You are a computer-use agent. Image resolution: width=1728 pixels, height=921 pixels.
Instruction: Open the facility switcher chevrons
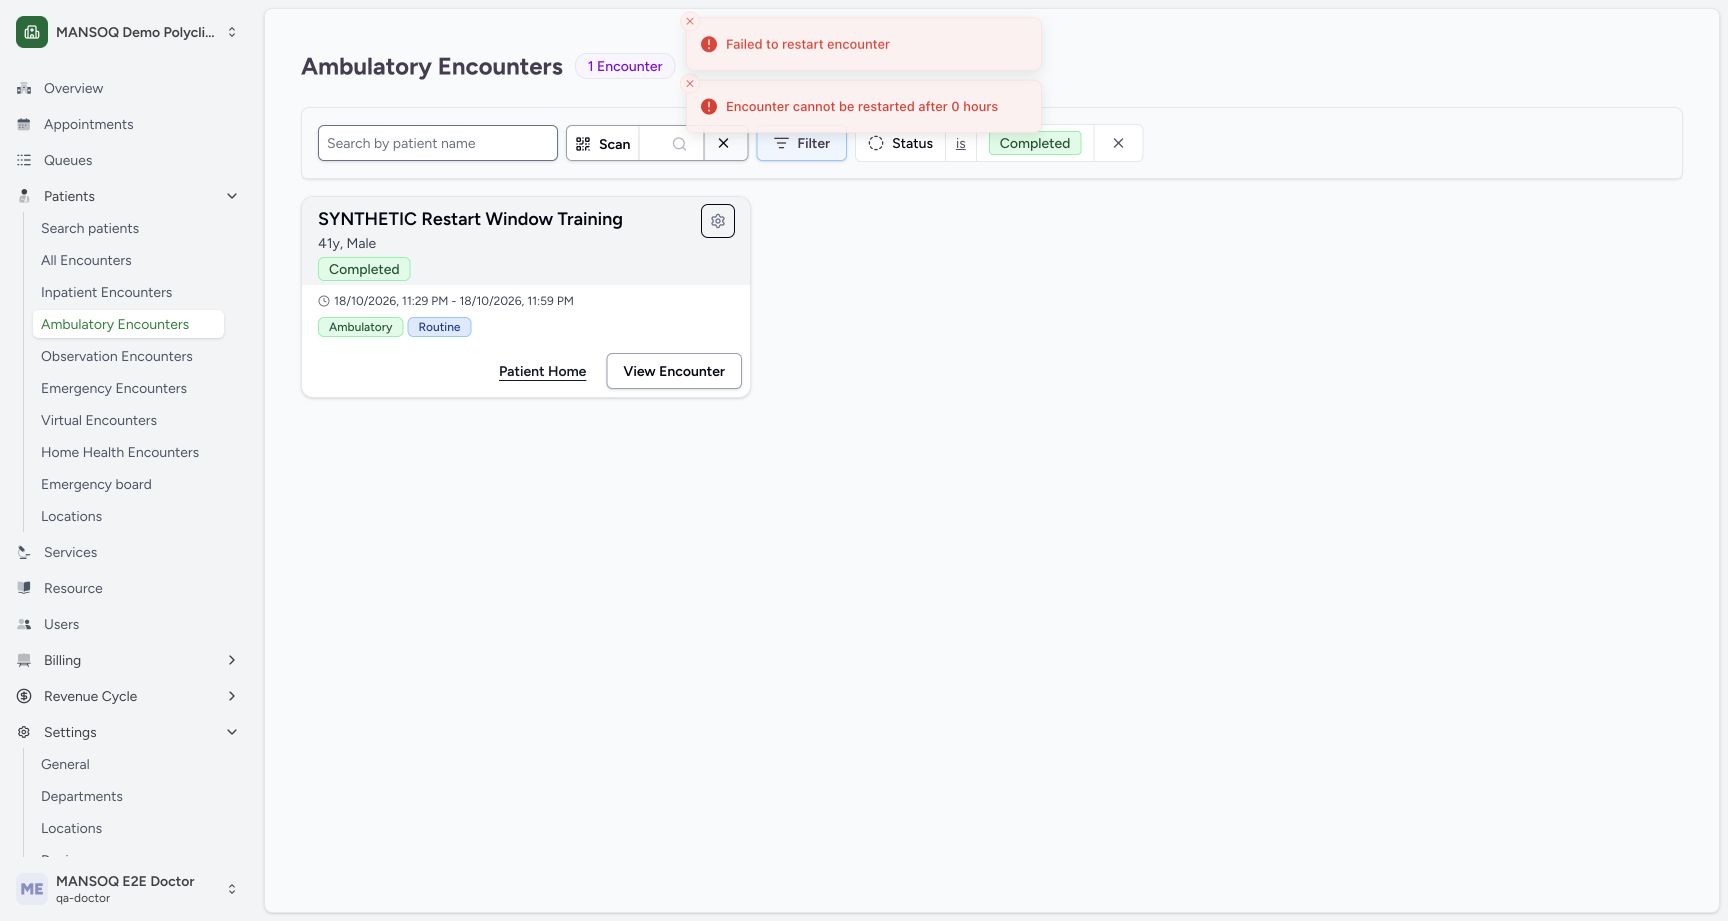[x=232, y=32]
